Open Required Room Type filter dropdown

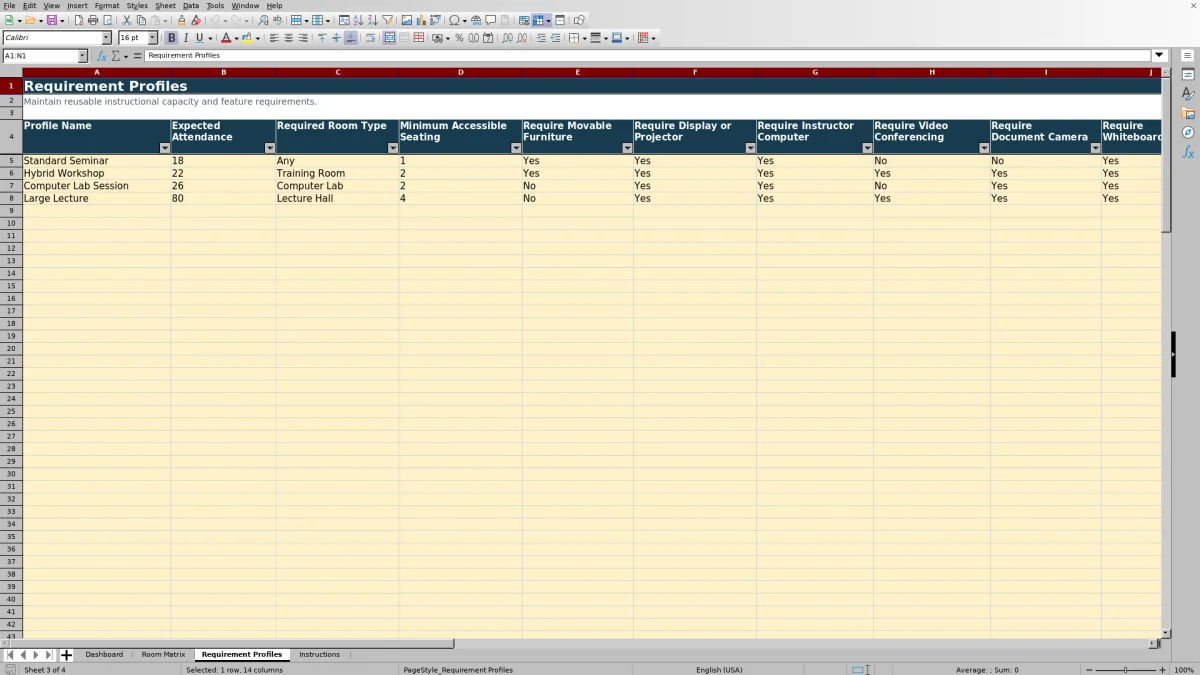393,148
